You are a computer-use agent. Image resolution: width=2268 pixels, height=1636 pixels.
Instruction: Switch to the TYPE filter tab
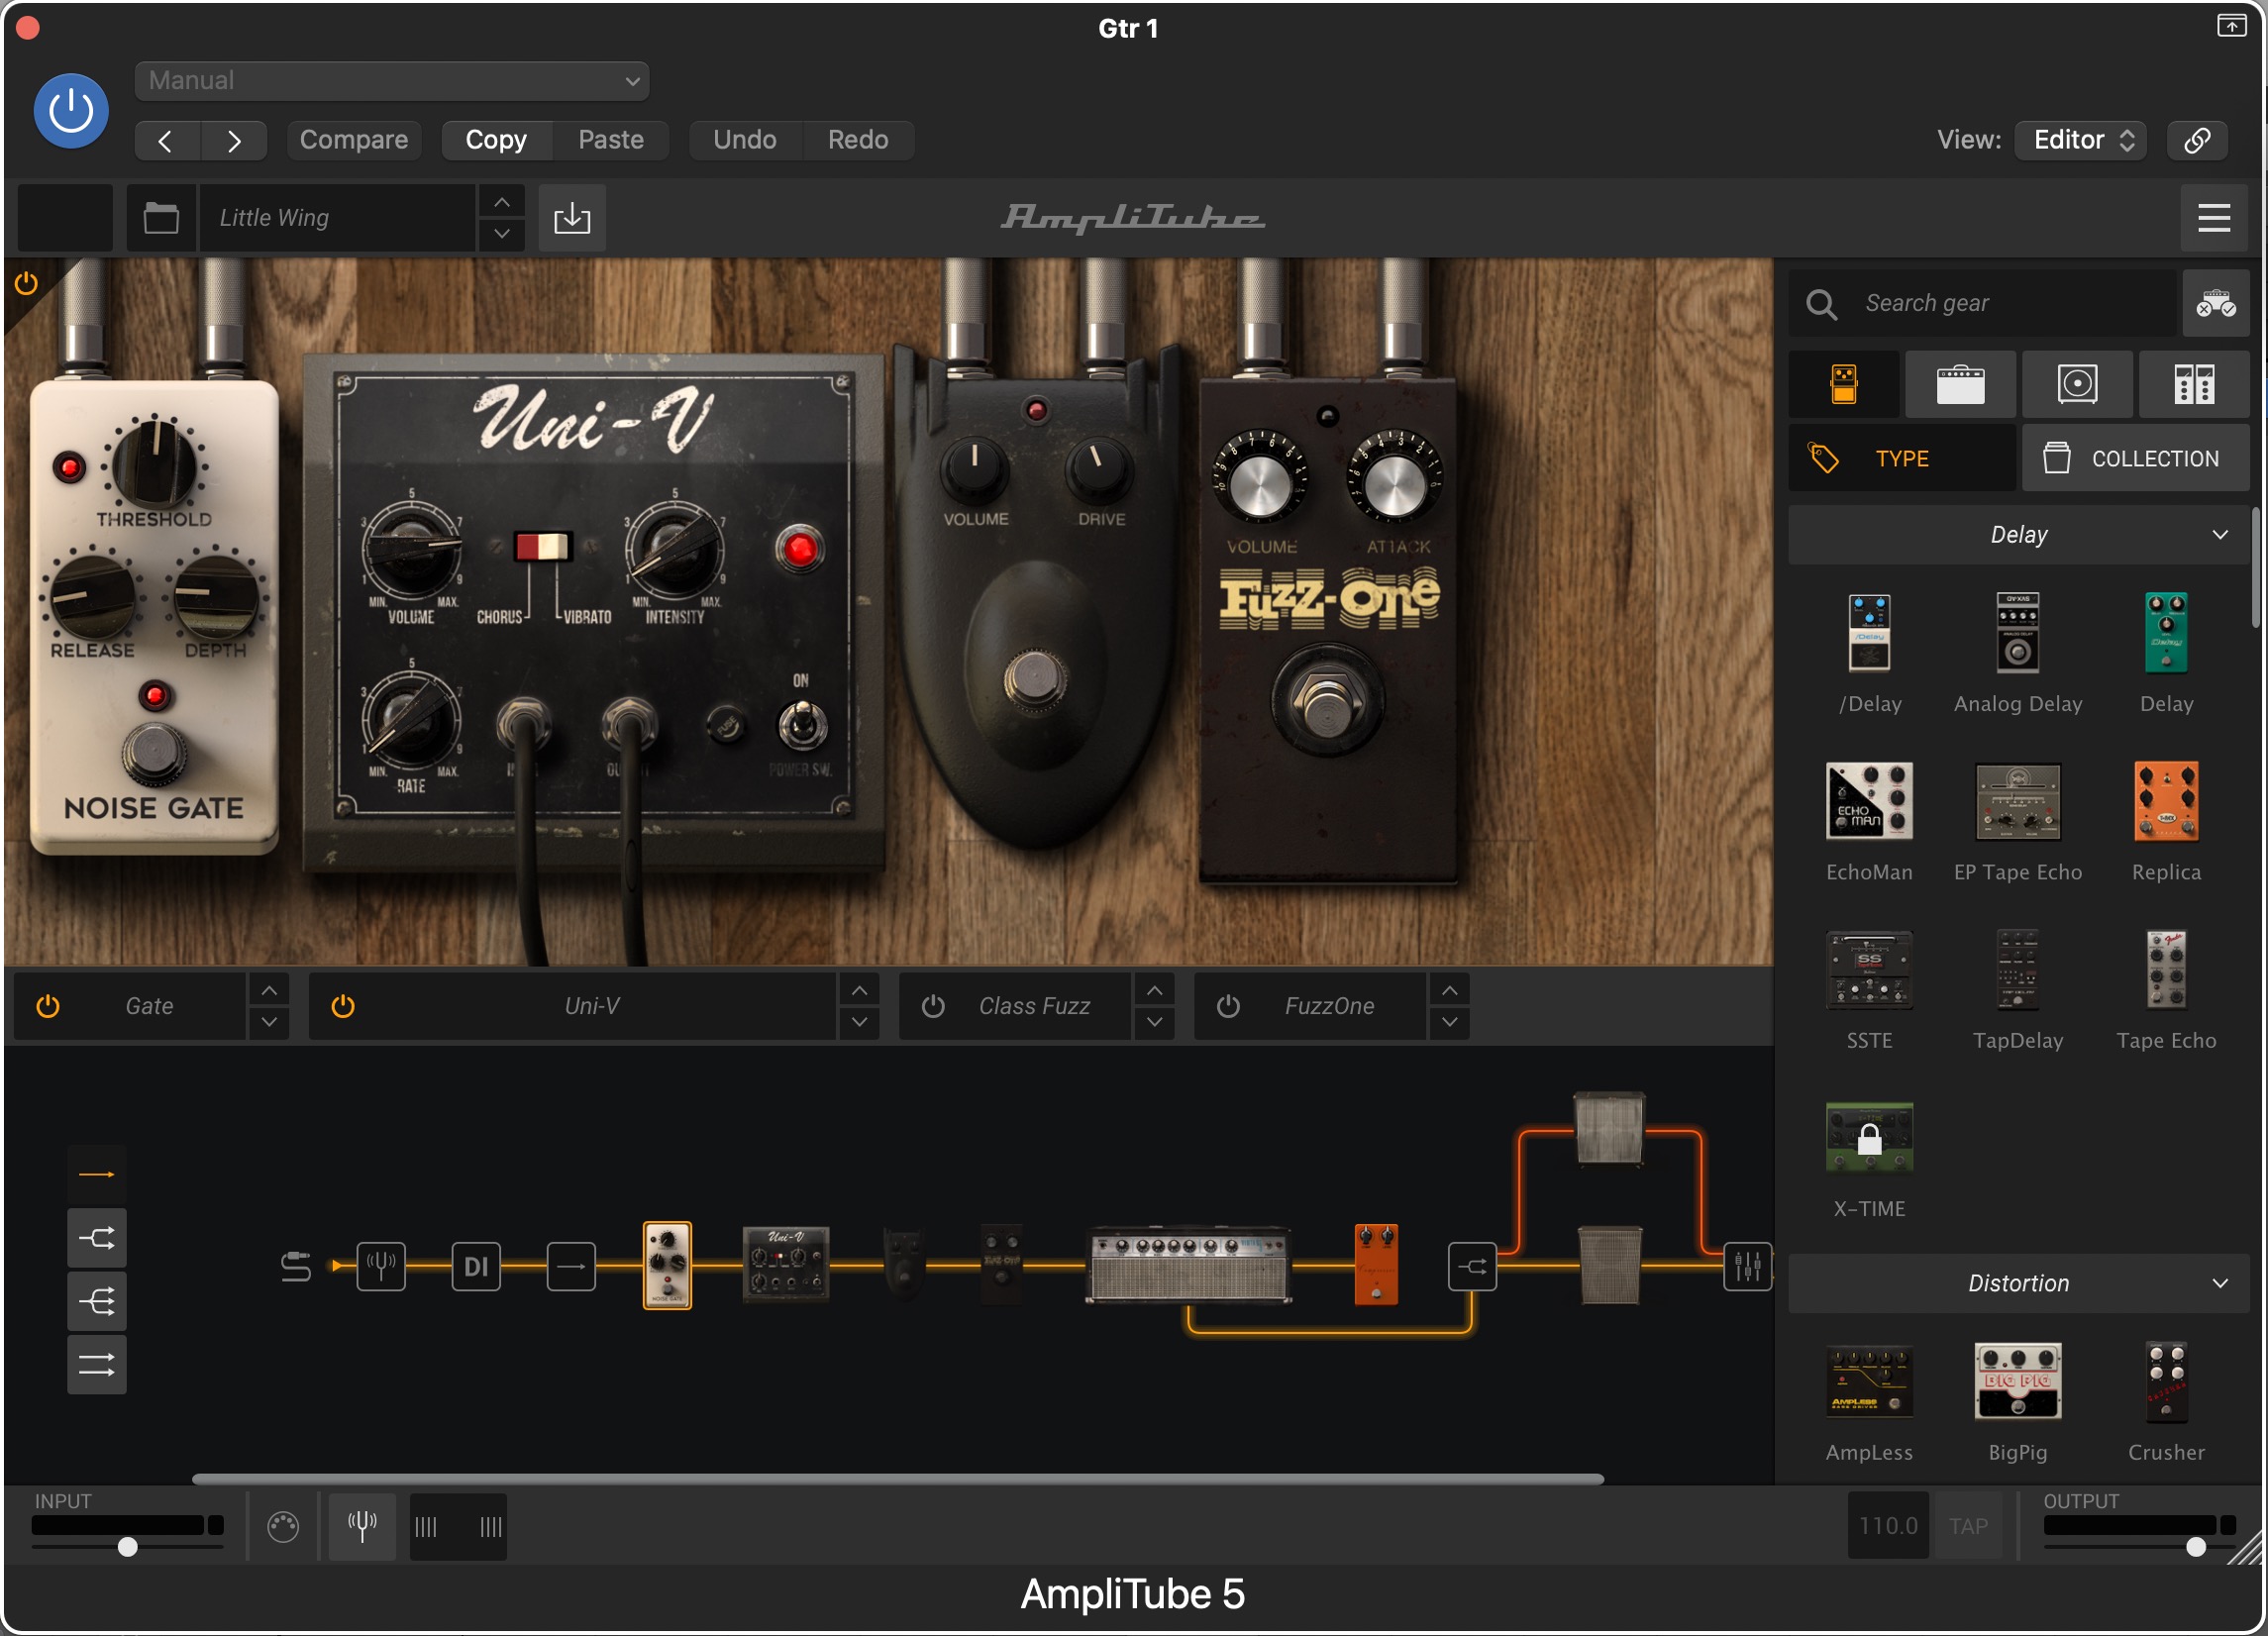[x=1902, y=458]
